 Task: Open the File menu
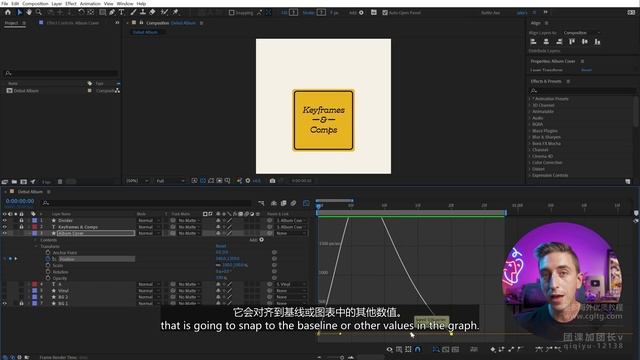pos(5,3)
